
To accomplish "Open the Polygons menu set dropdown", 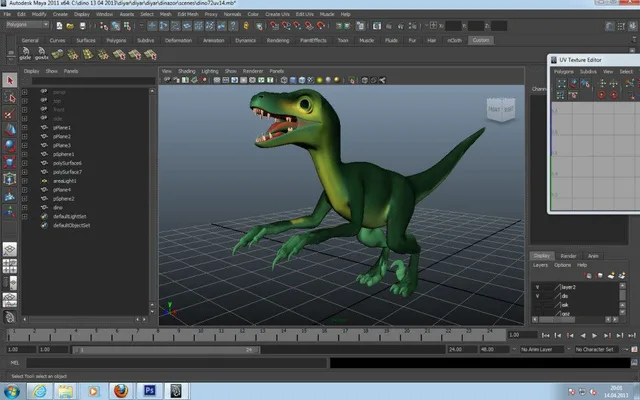I will 27,25.
